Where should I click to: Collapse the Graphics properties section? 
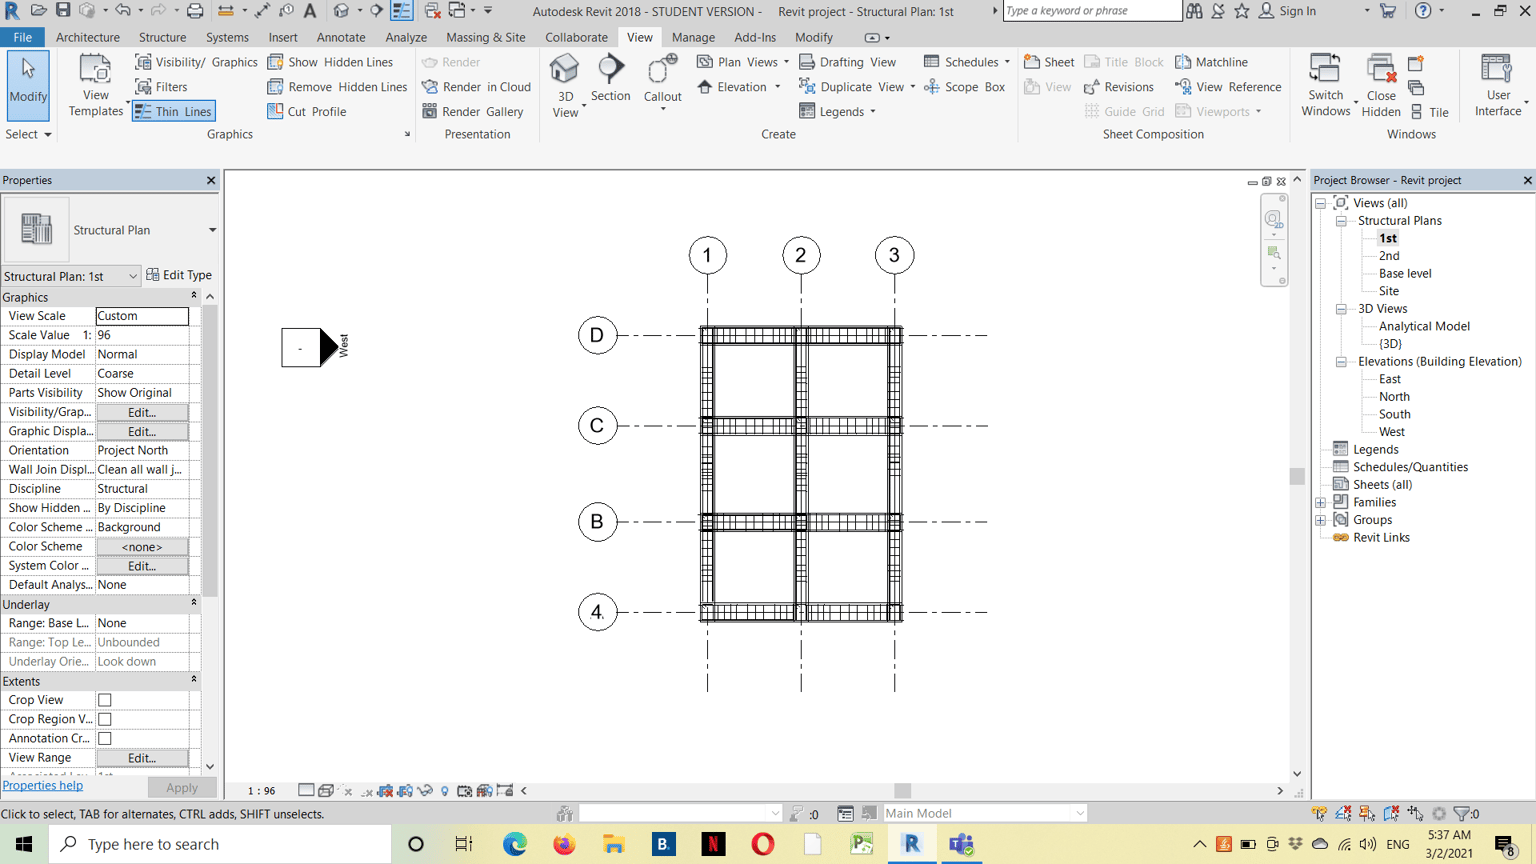pyautogui.click(x=194, y=296)
